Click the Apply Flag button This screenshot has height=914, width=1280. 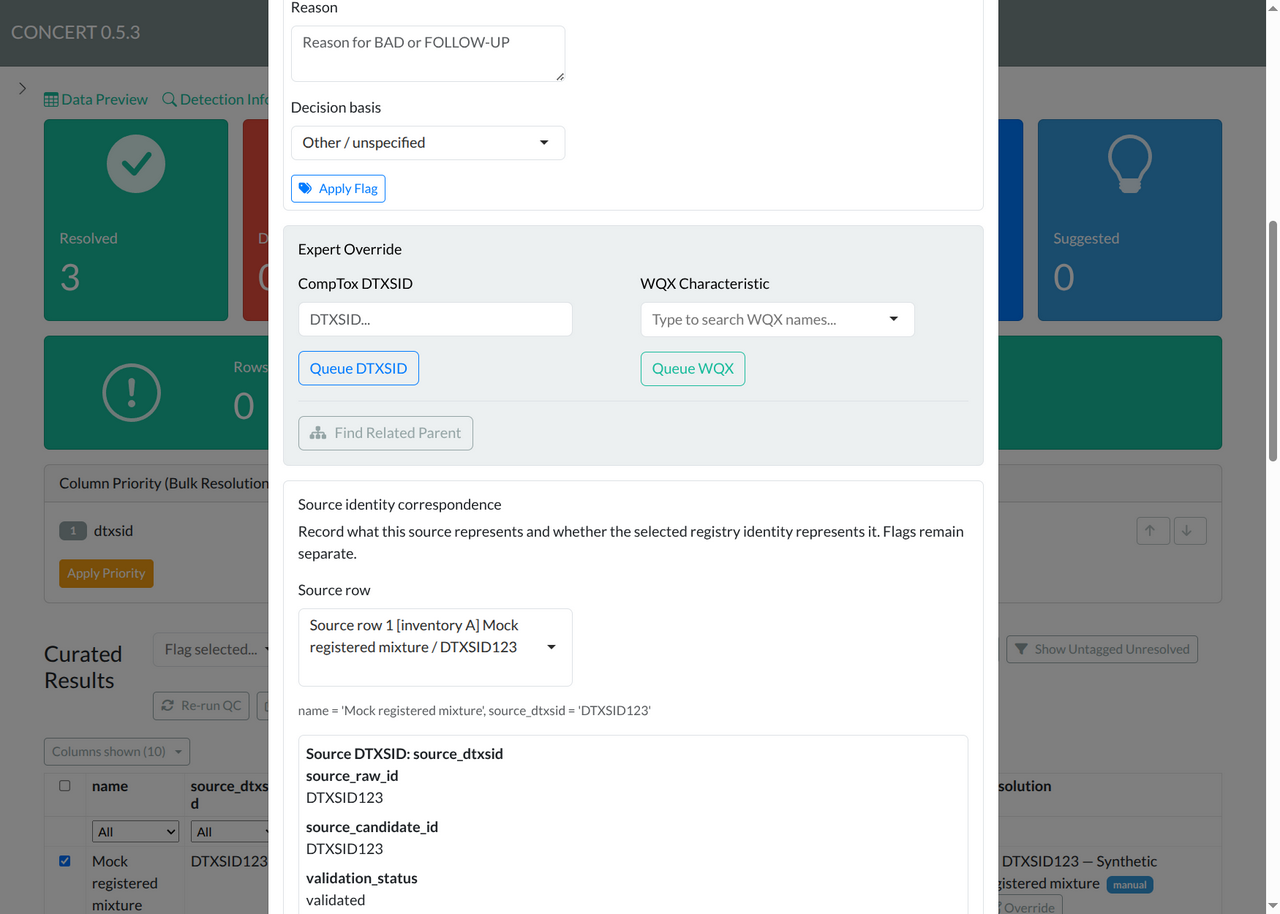pyautogui.click(x=338, y=188)
